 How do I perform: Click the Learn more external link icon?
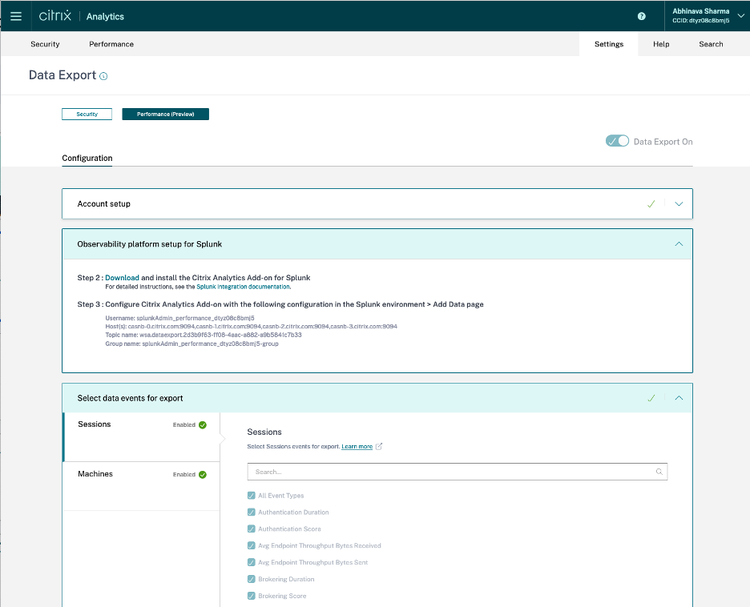379,446
